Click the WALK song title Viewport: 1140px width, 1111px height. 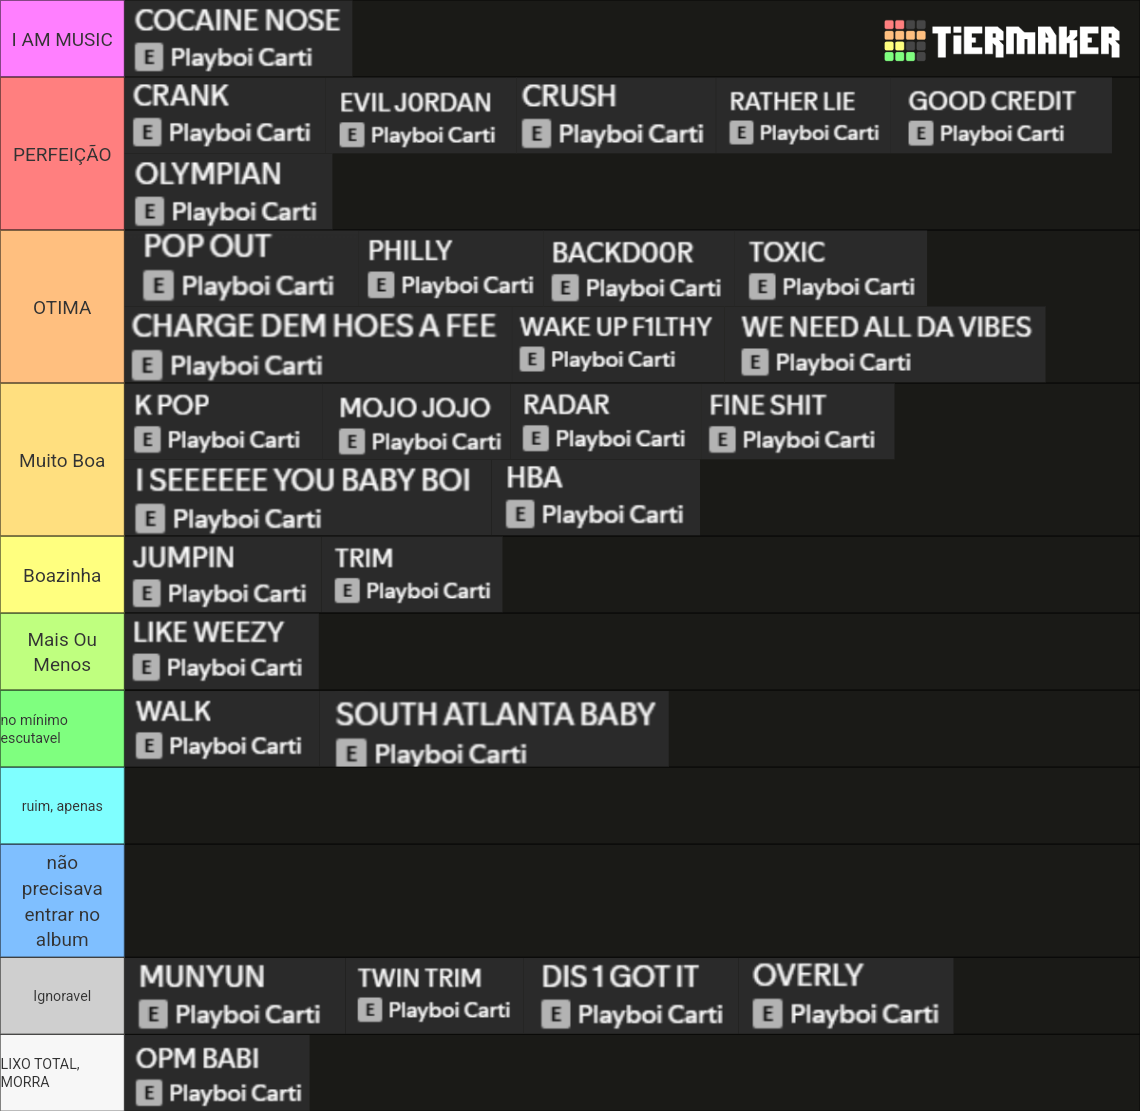tap(173, 711)
